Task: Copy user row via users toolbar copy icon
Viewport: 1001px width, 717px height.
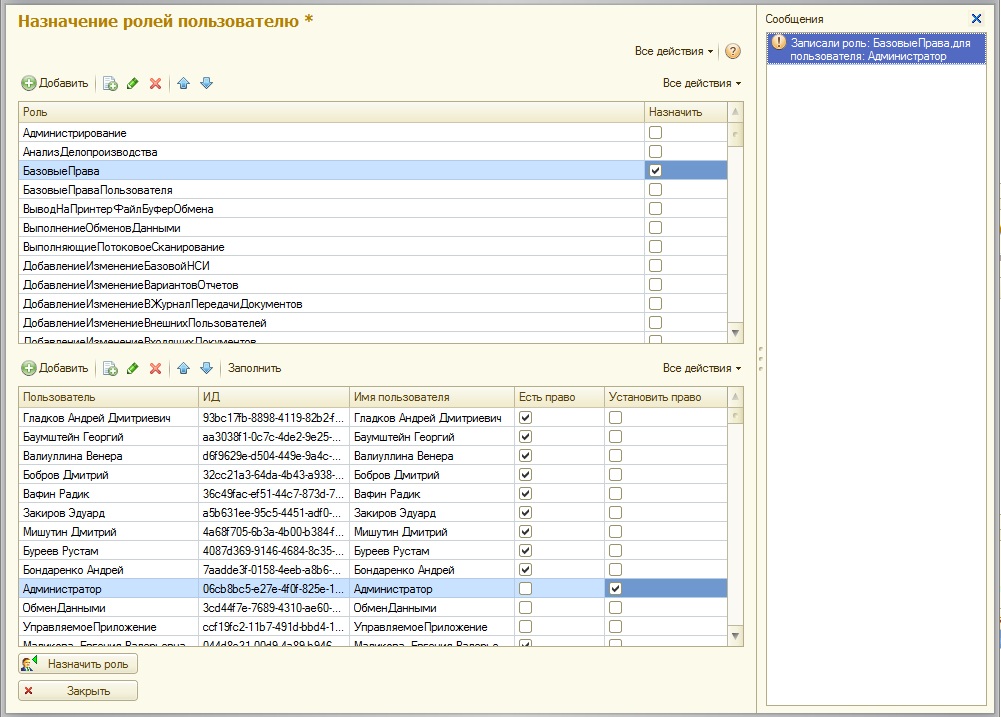Action: coord(110,368)
